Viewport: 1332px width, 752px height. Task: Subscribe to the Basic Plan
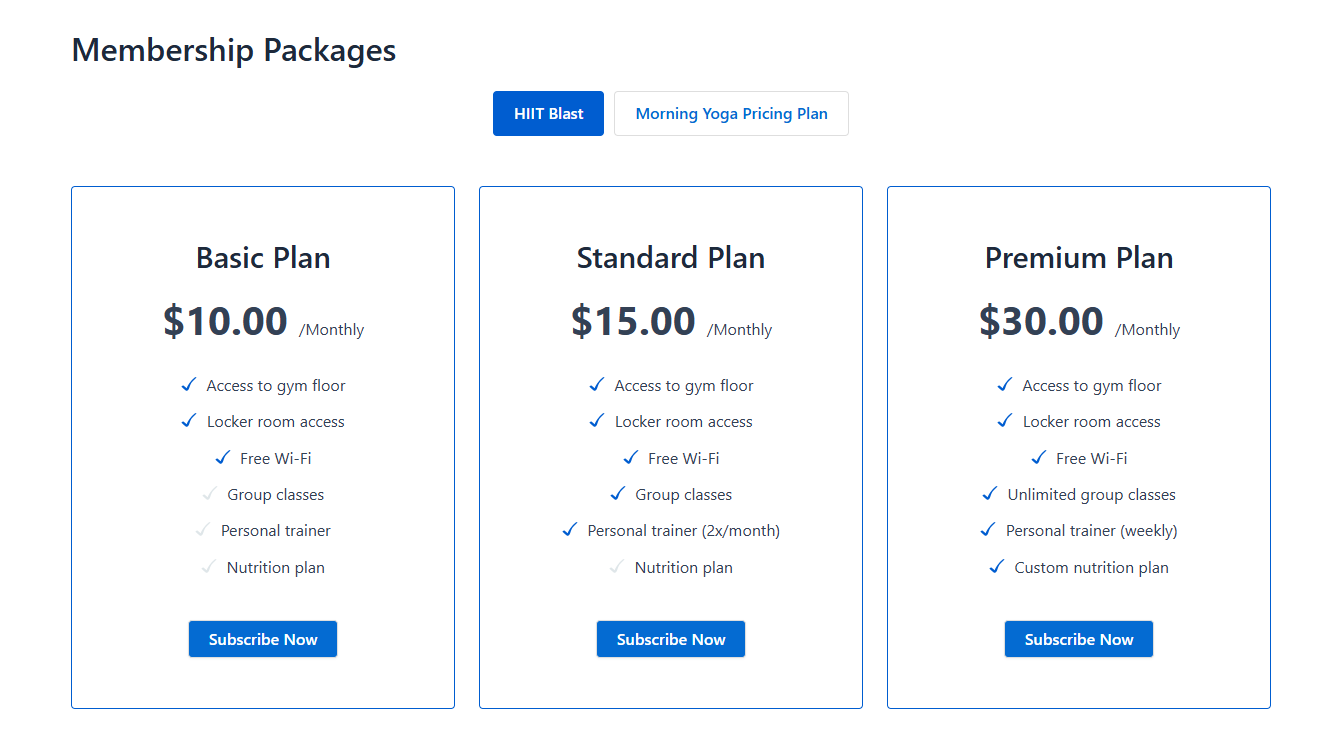(x=263, y=639)
